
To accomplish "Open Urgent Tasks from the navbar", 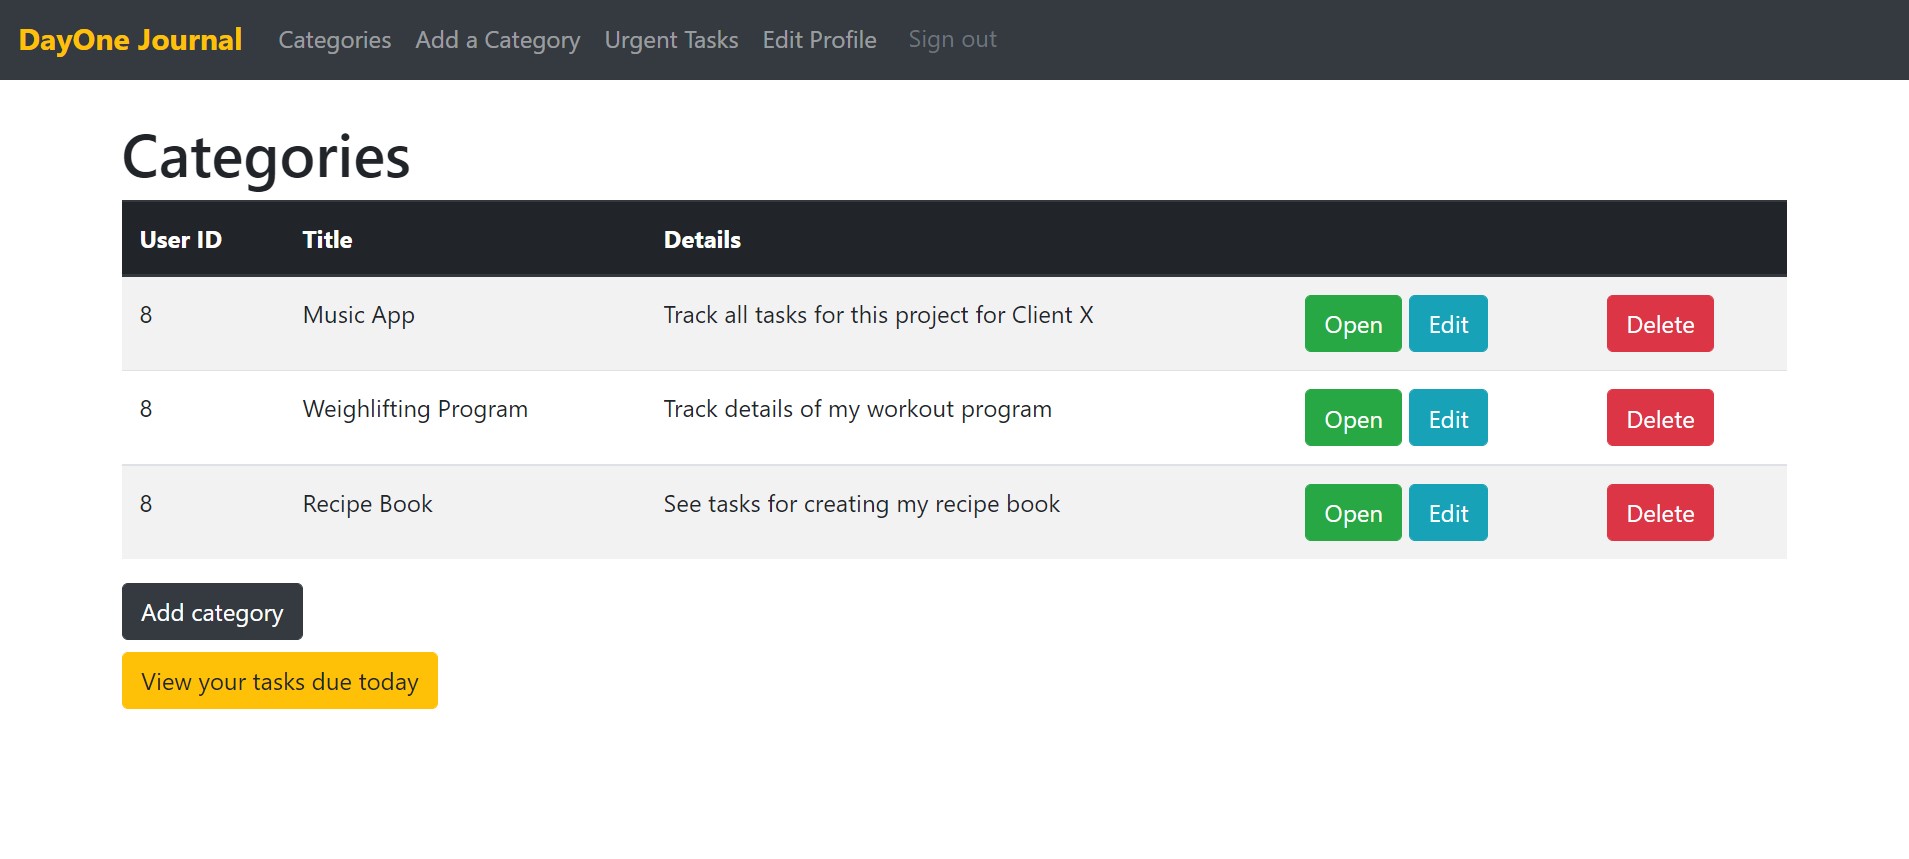I will pos(672,40).
